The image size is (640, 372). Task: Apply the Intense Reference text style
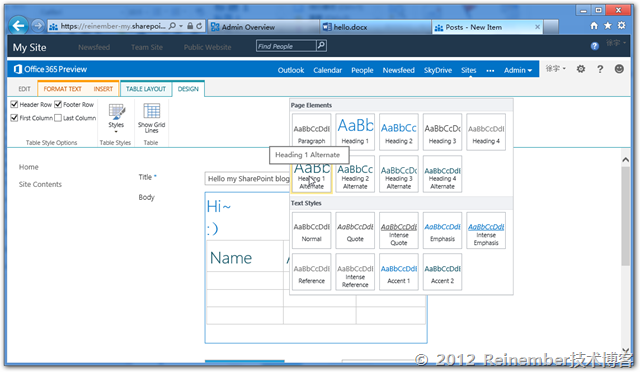pos(355,272)
